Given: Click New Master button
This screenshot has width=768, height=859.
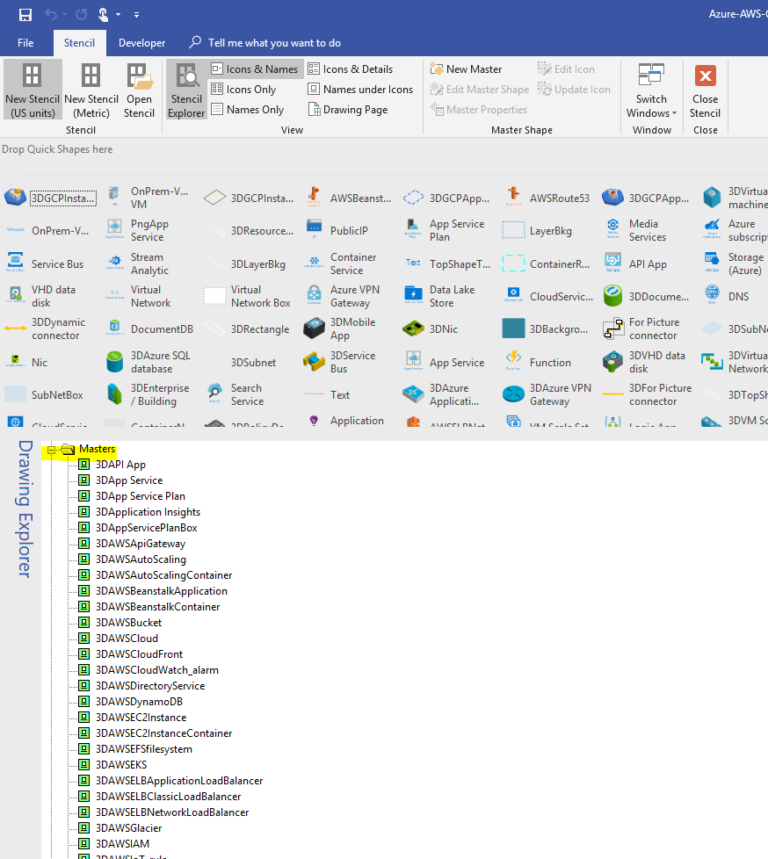Looking at the screenshot, I should [466, 69].
